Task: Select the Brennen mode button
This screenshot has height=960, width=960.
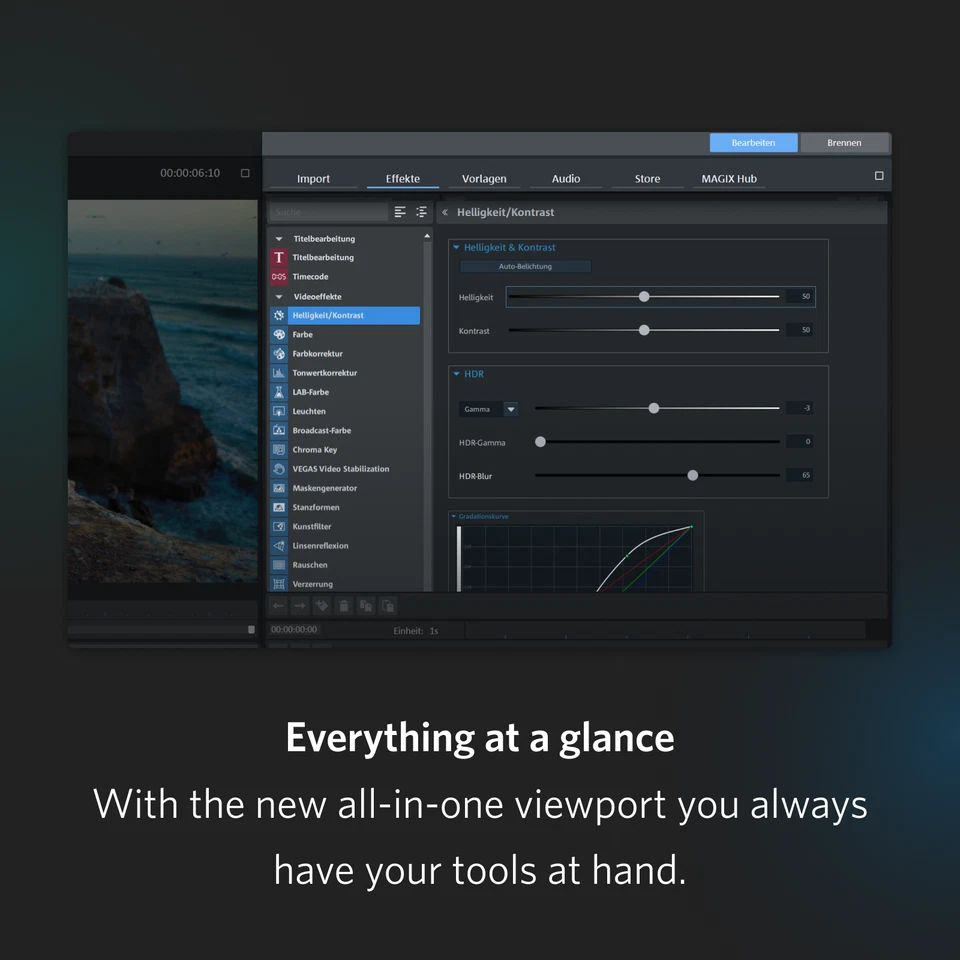Action: [845, 142]
